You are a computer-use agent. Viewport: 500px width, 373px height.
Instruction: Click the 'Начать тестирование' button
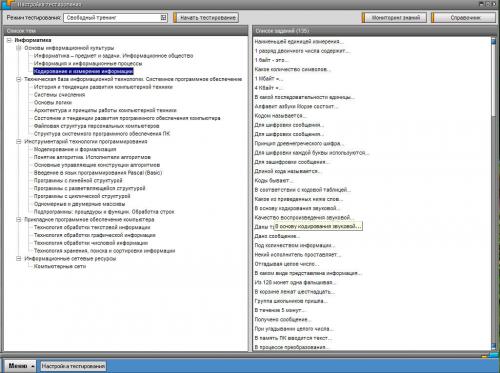pos(206,18)
